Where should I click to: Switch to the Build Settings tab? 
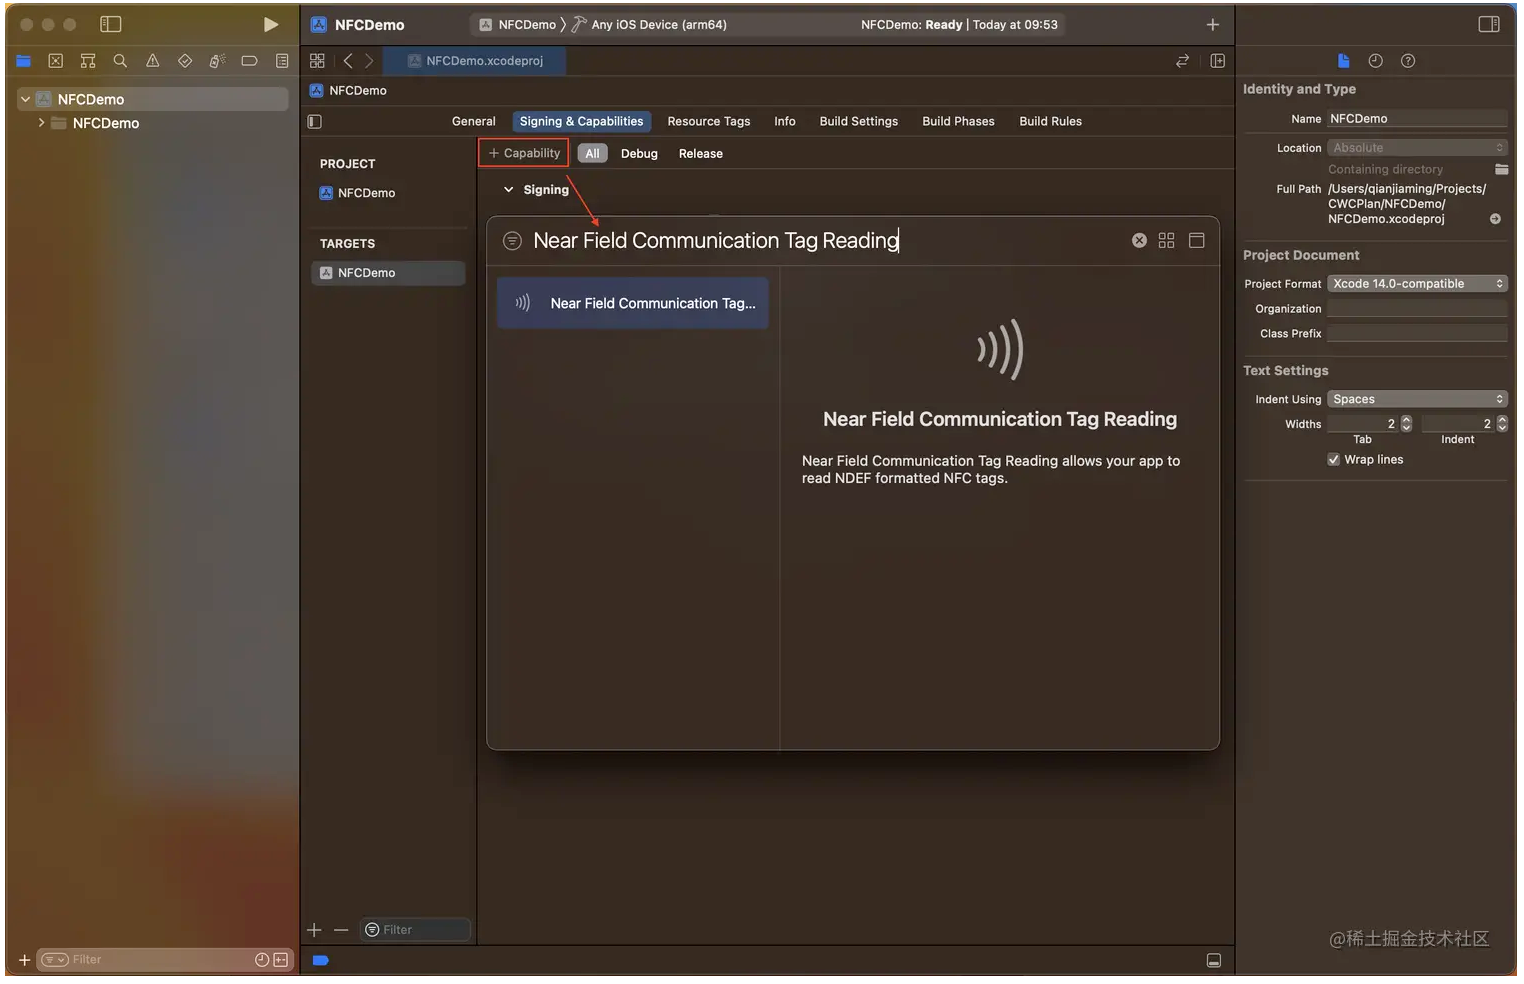pos(858,121)
